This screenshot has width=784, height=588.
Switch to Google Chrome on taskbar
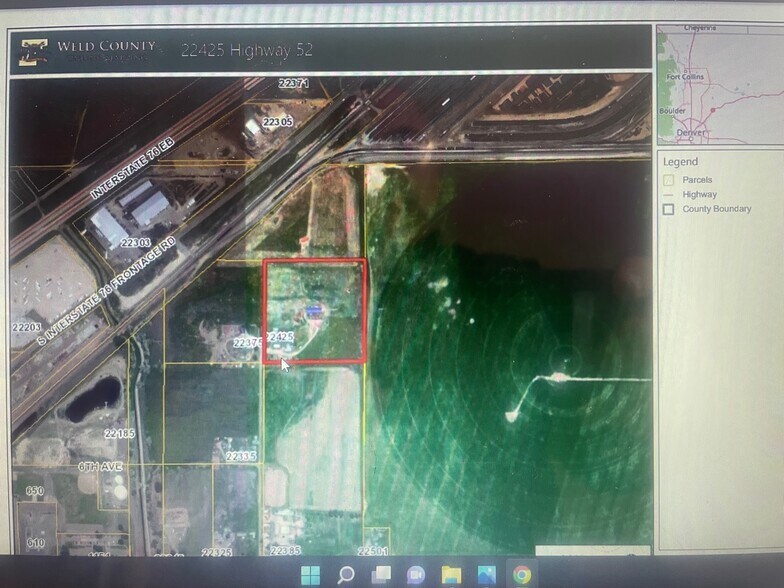(x=521, y=574)
